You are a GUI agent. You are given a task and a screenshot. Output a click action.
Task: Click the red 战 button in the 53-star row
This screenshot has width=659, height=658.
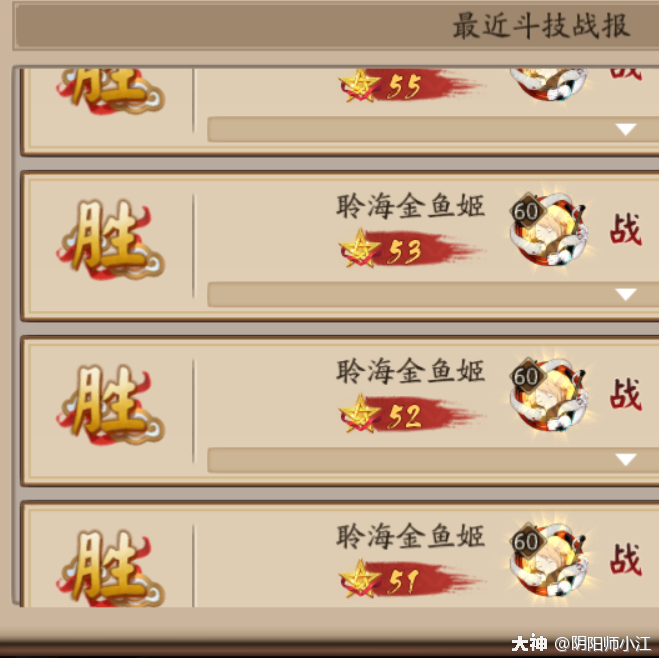coord(626,229)
